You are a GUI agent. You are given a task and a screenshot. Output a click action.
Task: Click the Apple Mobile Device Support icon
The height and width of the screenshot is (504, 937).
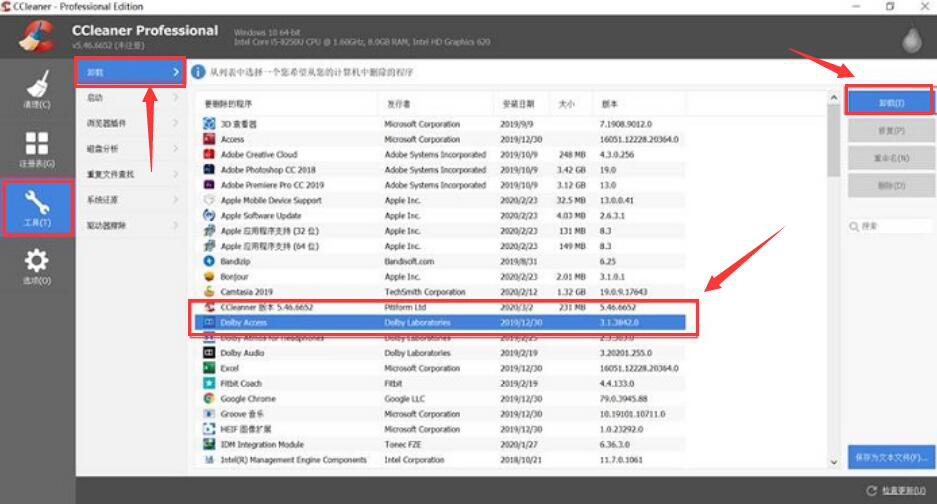point(209,200)
